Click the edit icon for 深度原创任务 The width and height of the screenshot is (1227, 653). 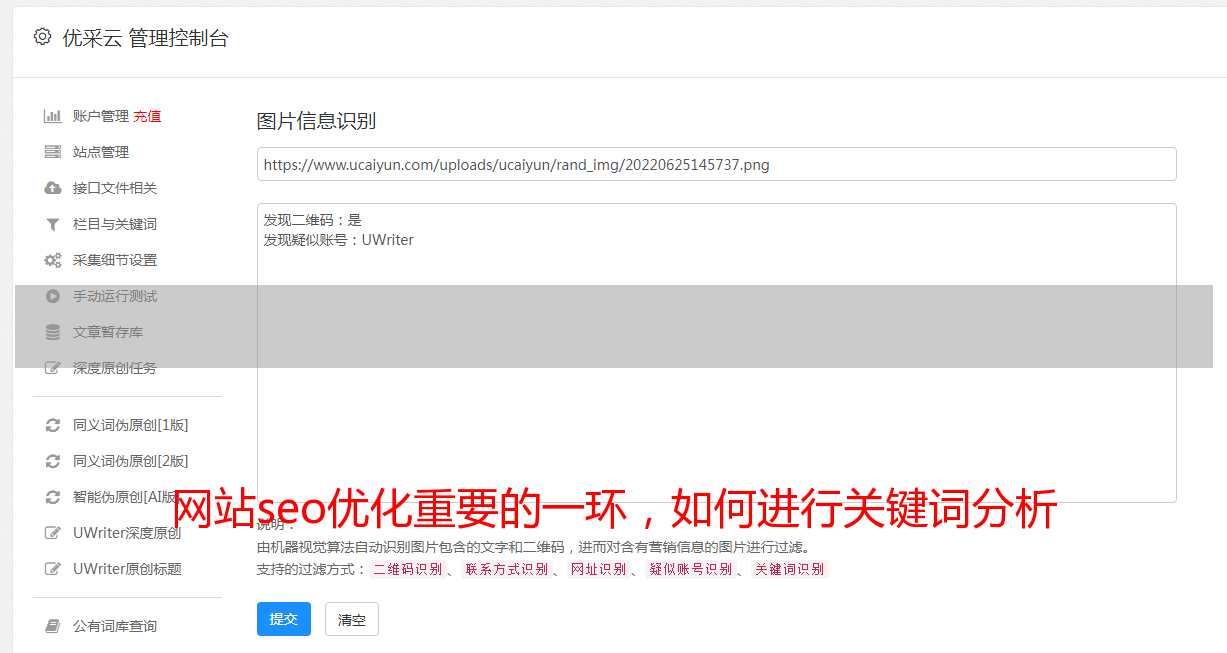[53, 368]
